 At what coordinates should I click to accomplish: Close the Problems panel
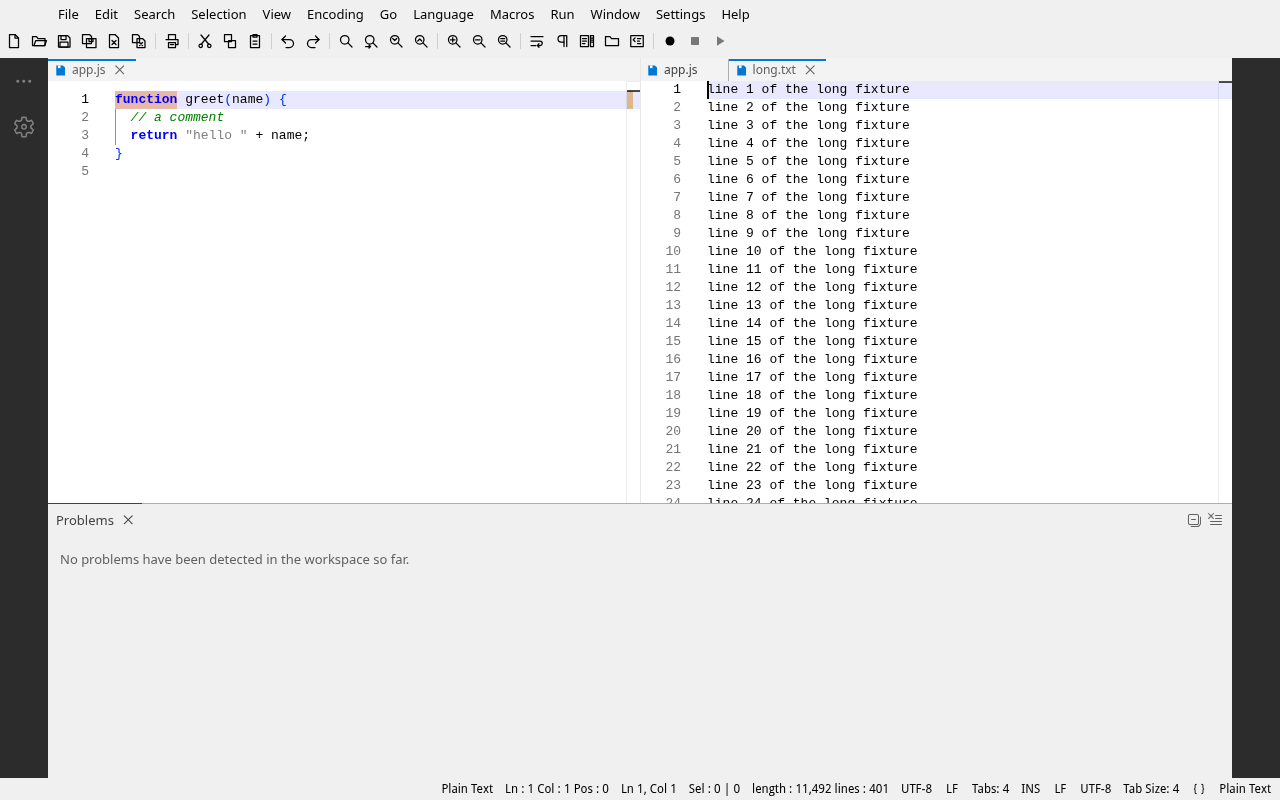coord(128,520)
